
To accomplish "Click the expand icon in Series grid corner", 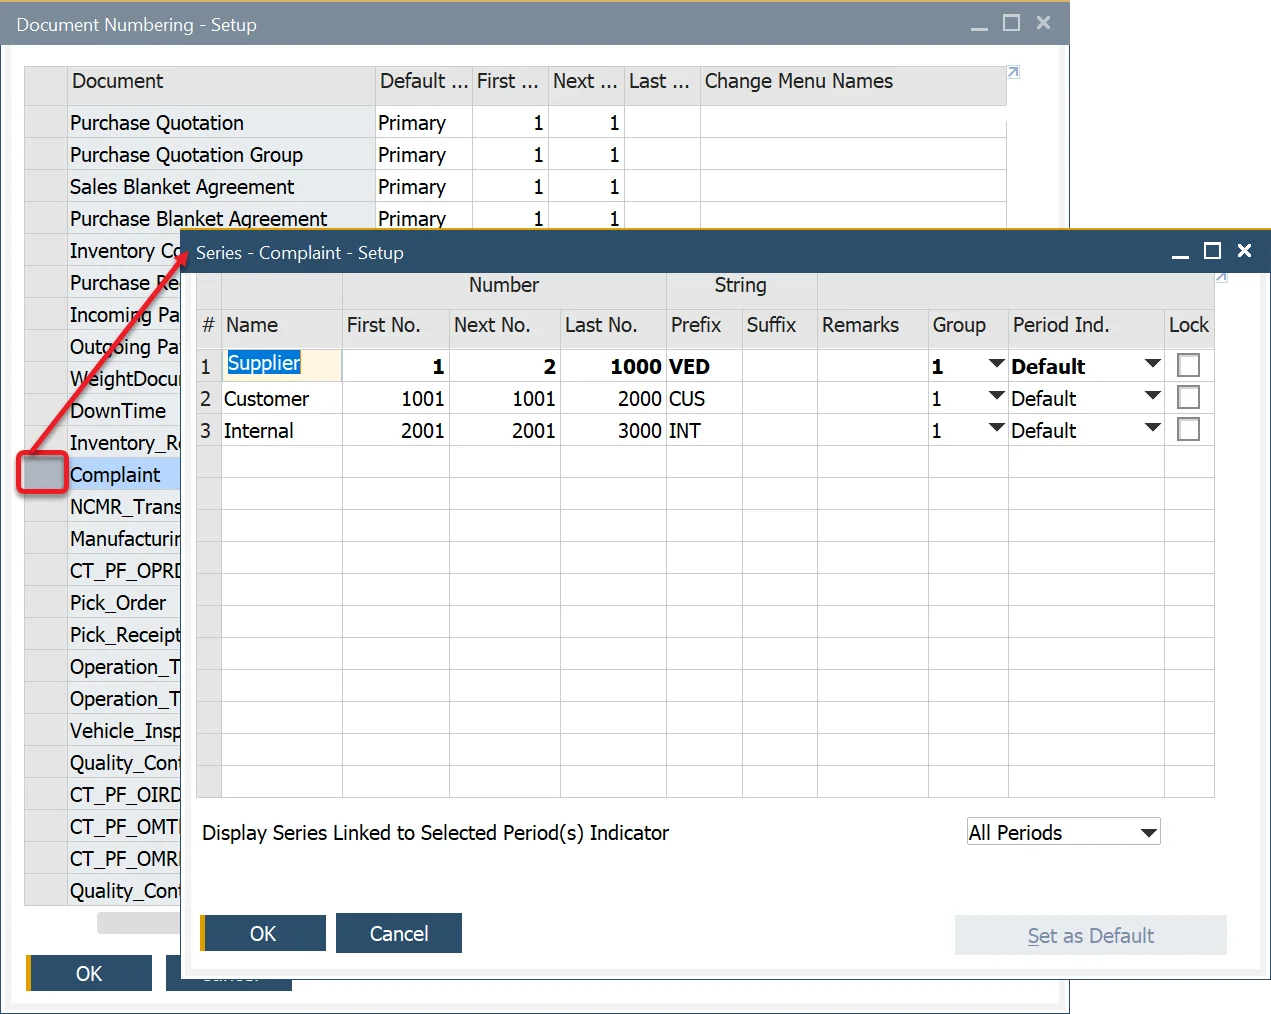I will pos(1221,277).
